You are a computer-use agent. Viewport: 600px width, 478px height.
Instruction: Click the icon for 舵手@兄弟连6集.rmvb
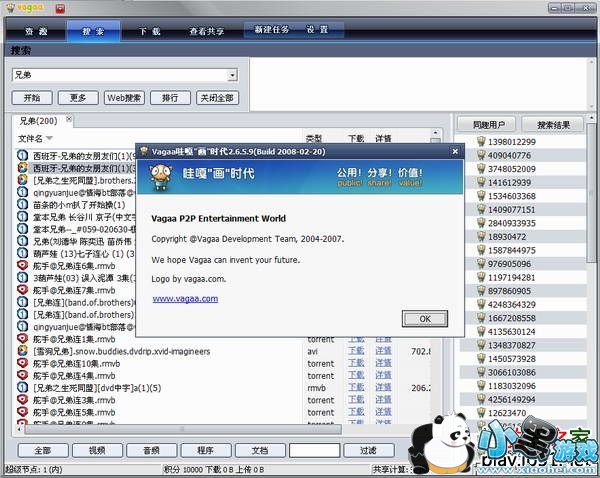coord(23,265)
